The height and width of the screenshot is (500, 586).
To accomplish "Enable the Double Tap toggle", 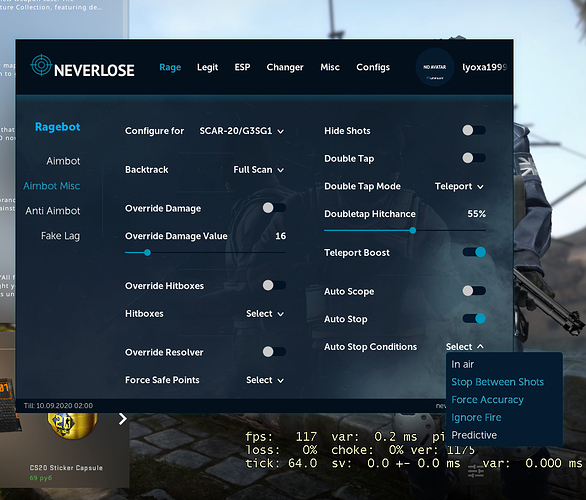I will click(474, 158).
